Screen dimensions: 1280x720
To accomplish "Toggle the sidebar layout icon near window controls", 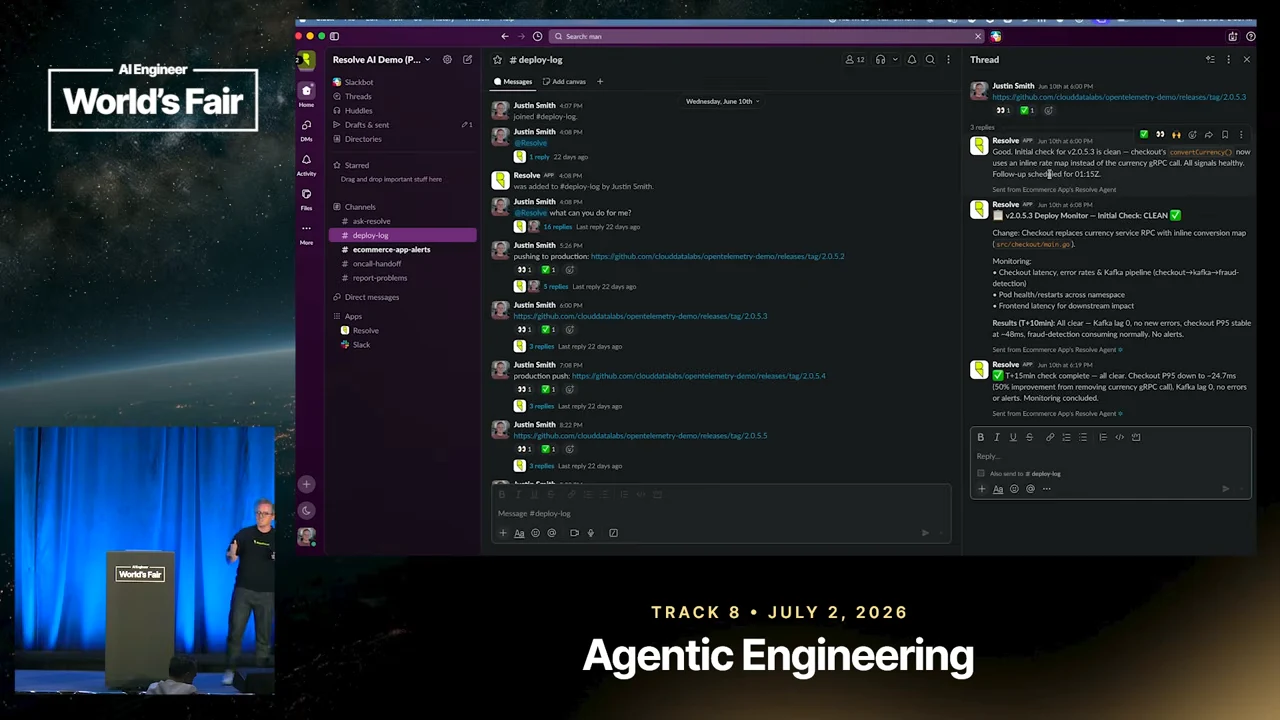I will pyautogui.click(x=335, y=36).
